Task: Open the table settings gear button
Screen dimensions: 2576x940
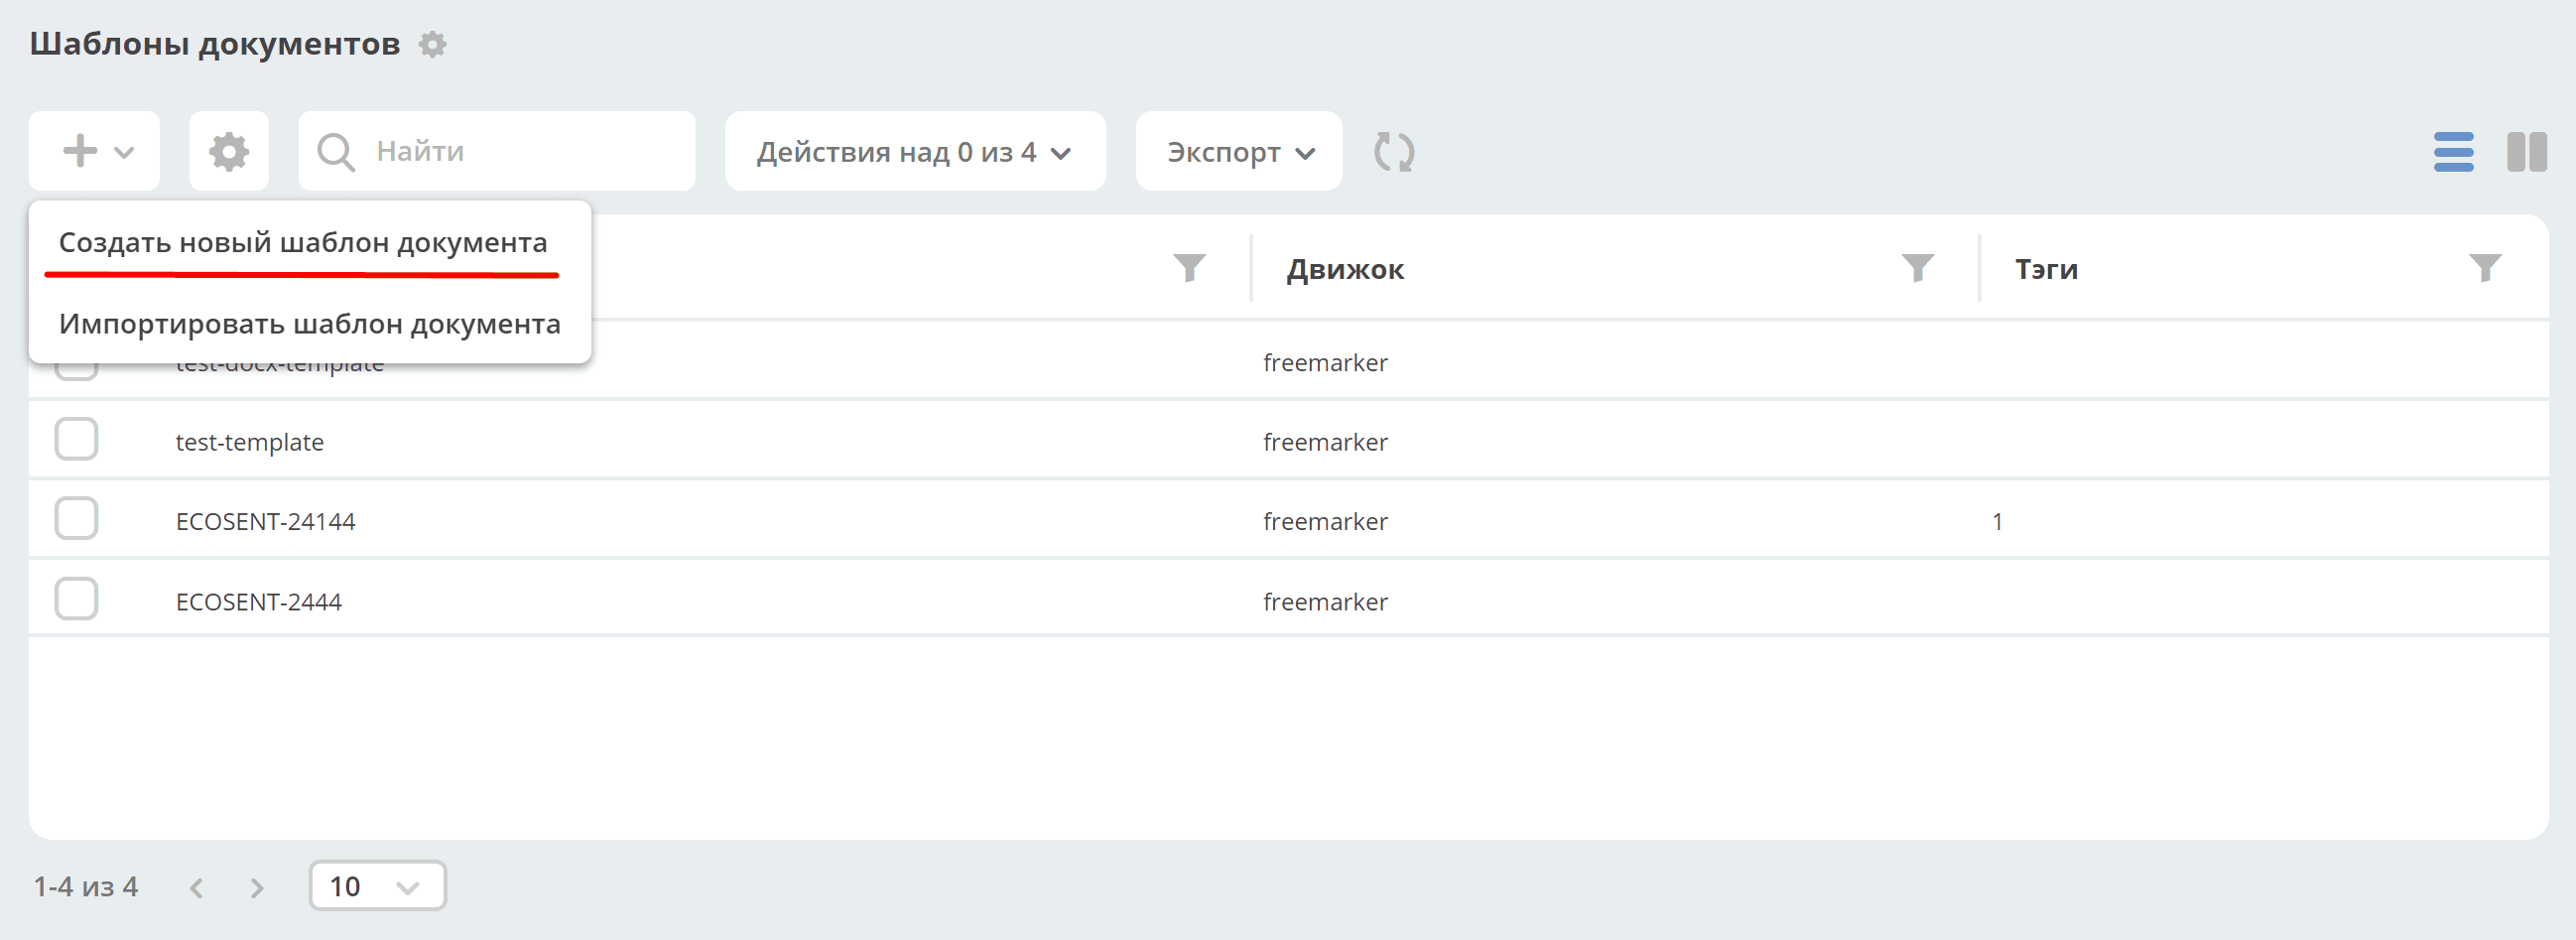Action: coord(229,151)
